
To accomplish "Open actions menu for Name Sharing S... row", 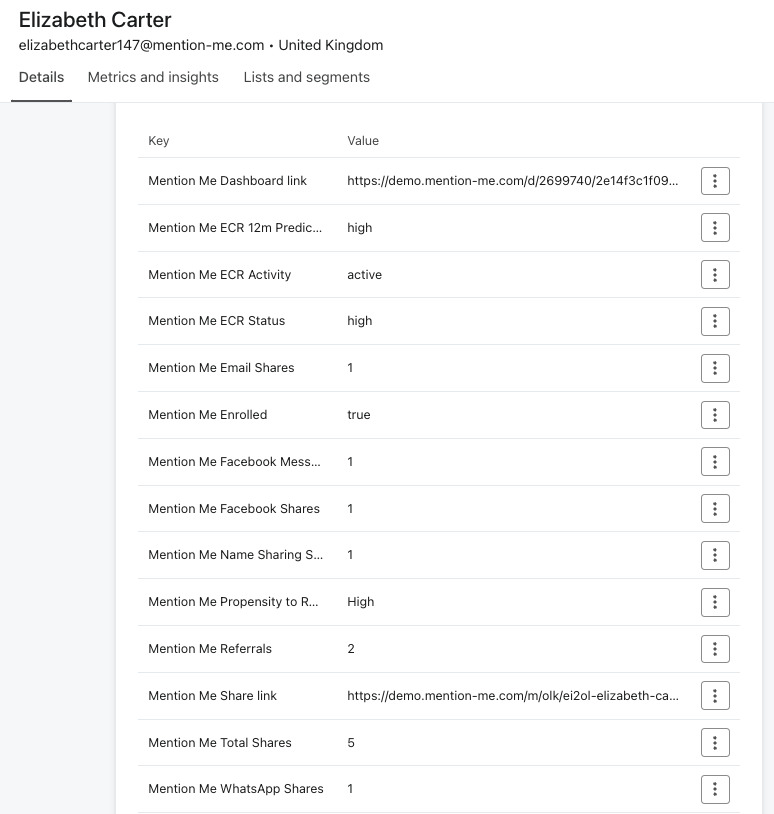I will click(715, 555).
